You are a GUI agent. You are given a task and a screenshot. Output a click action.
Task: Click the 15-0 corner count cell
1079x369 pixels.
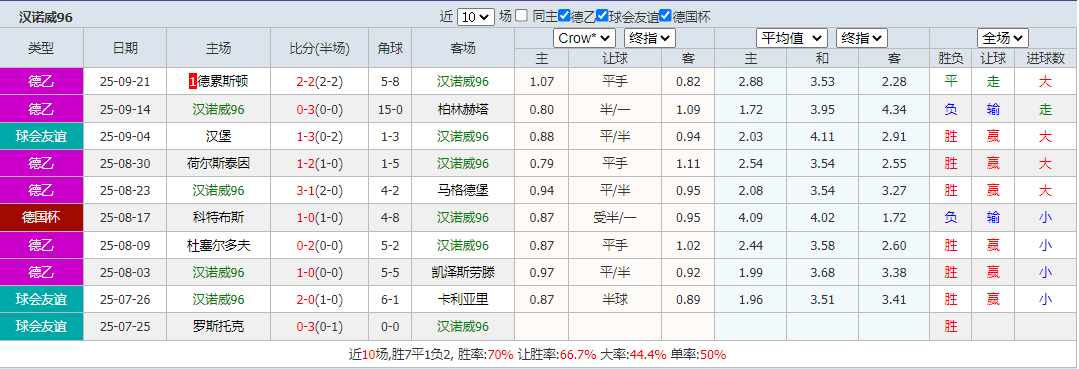pos(389,109)
